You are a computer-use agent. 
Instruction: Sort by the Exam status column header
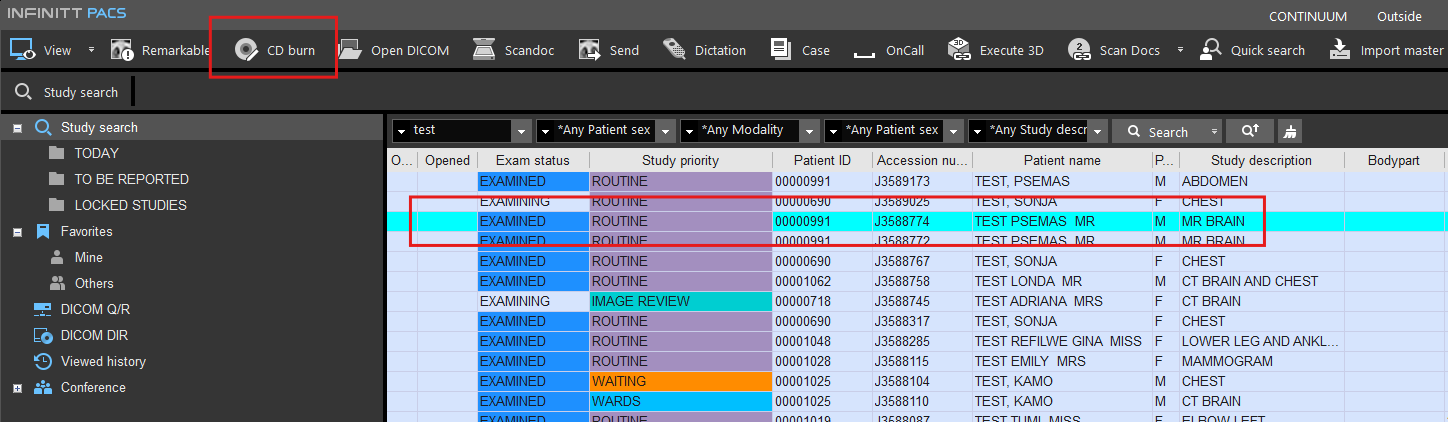coord(533,160)
